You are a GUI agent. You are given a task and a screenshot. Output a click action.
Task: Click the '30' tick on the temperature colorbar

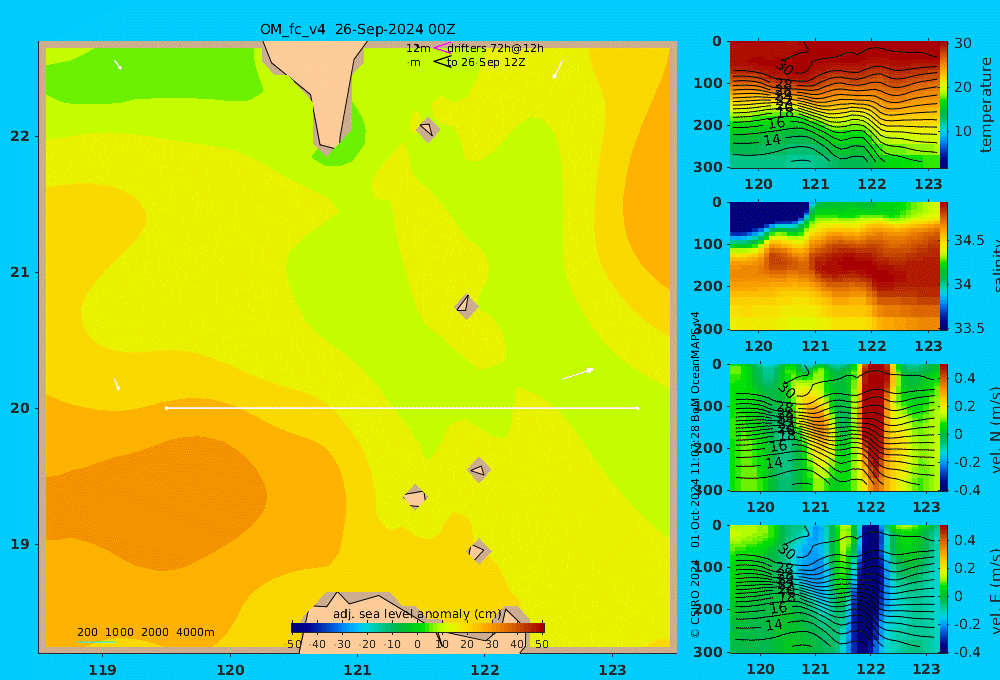(962, 43)
